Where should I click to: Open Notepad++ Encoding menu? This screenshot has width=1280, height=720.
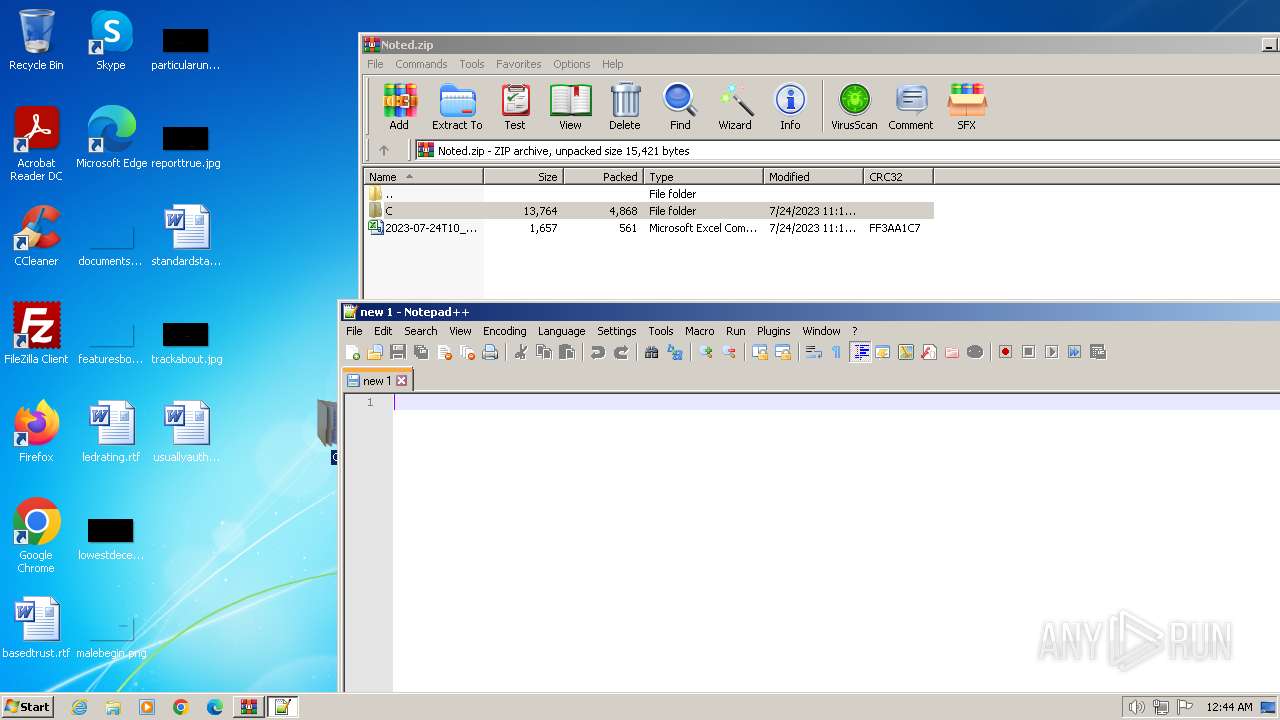pos(504,331)
